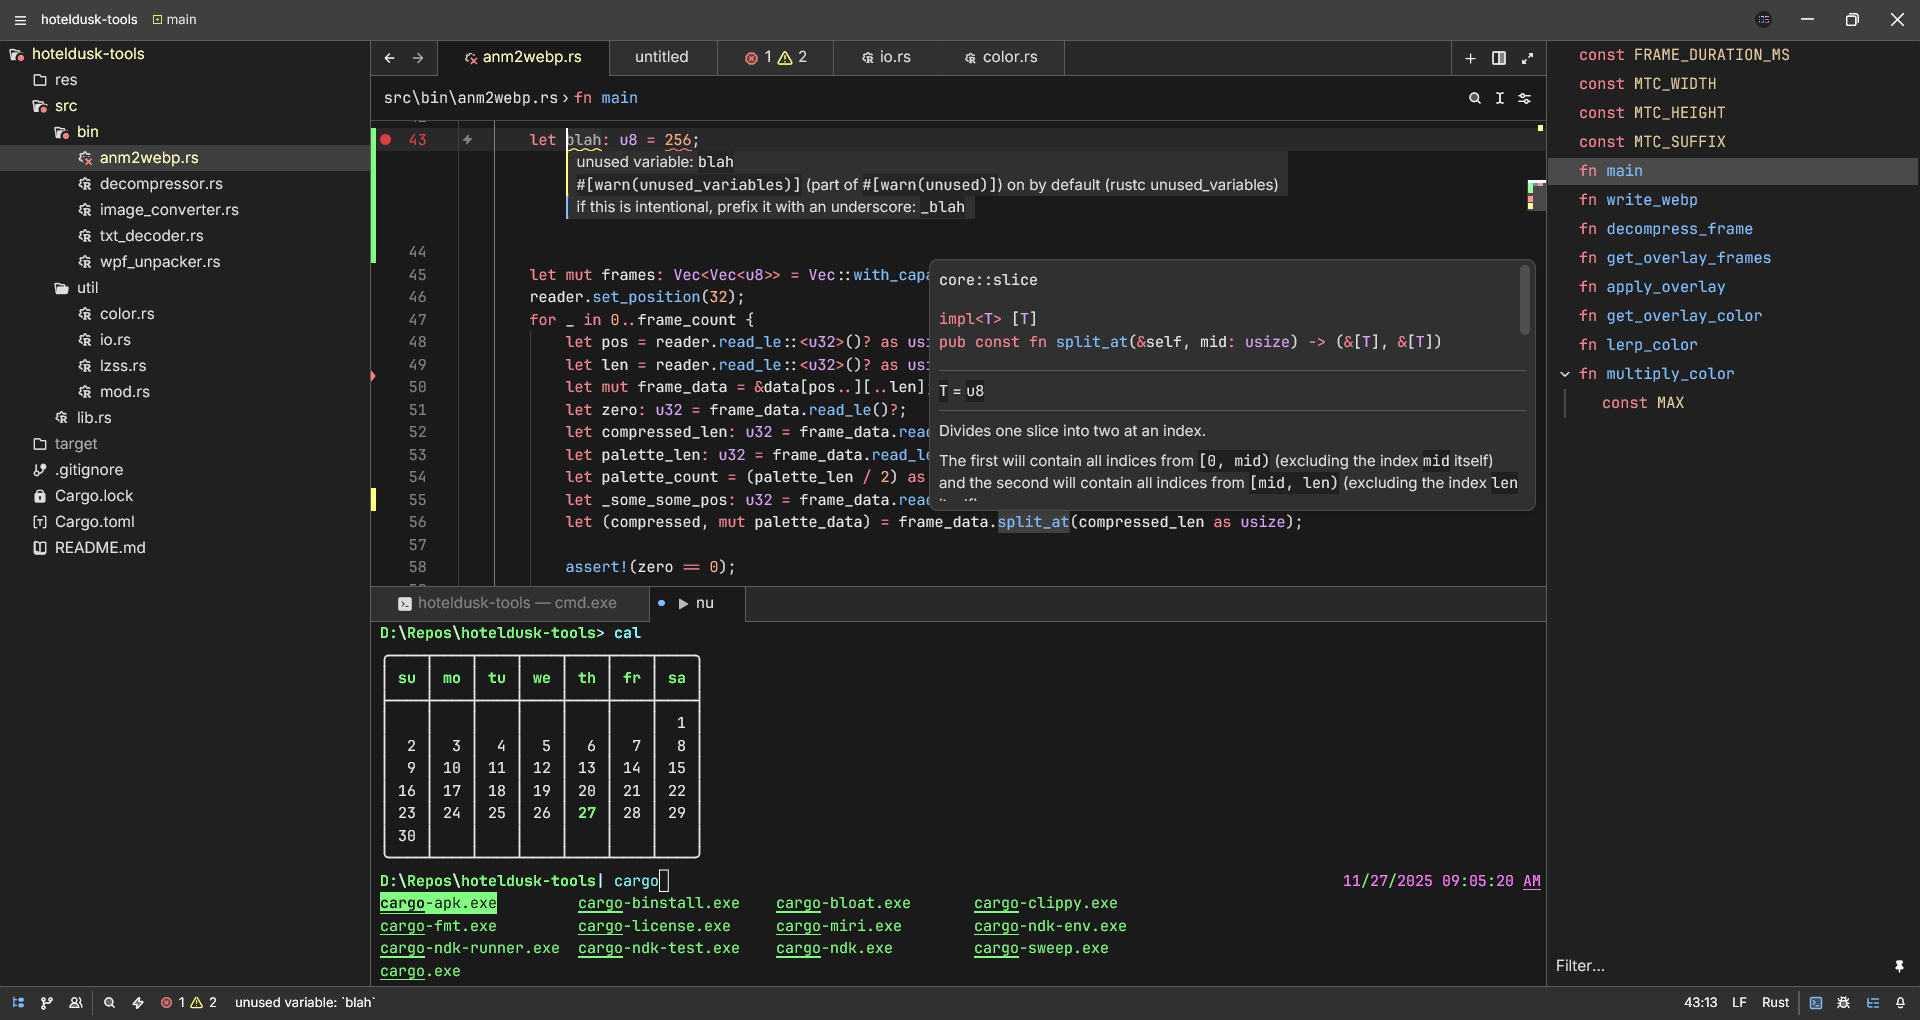This screenshot has width=1920, height=1020.
Task: Open project search magnifier in status bar
Action: (x=109, y=1002)
